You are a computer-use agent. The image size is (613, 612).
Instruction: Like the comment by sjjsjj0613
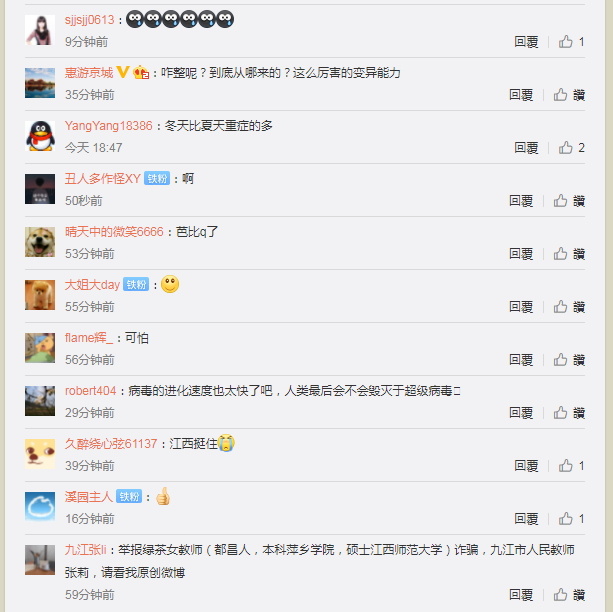tap(571, 42)
